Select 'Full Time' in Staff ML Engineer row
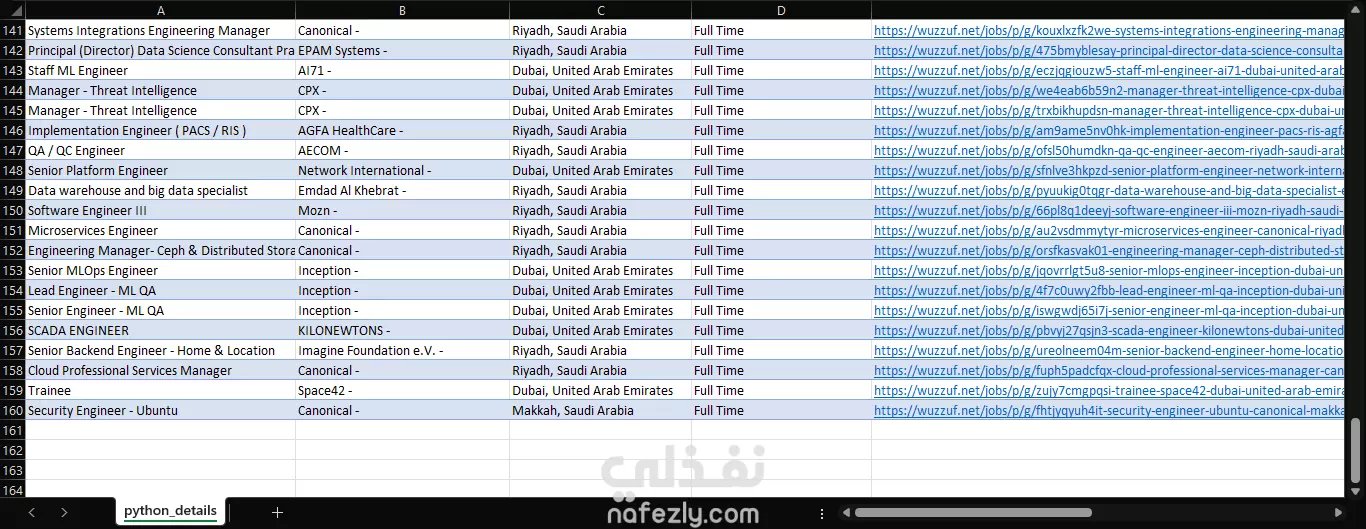Image resolution: width=1366 pixels, height=529 pixels. [781, 70]
